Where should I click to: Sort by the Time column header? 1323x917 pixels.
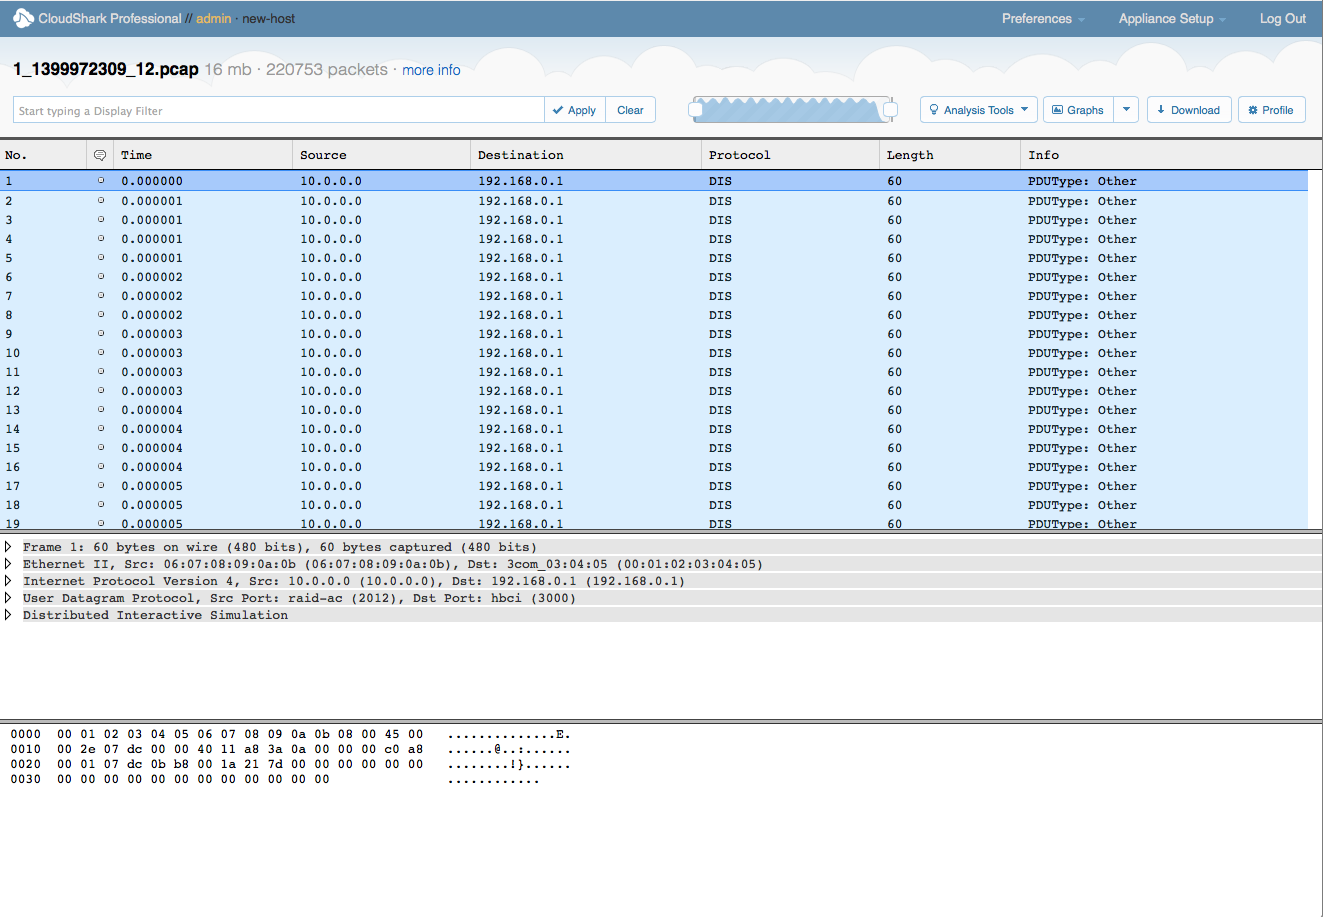click(203, 155)
